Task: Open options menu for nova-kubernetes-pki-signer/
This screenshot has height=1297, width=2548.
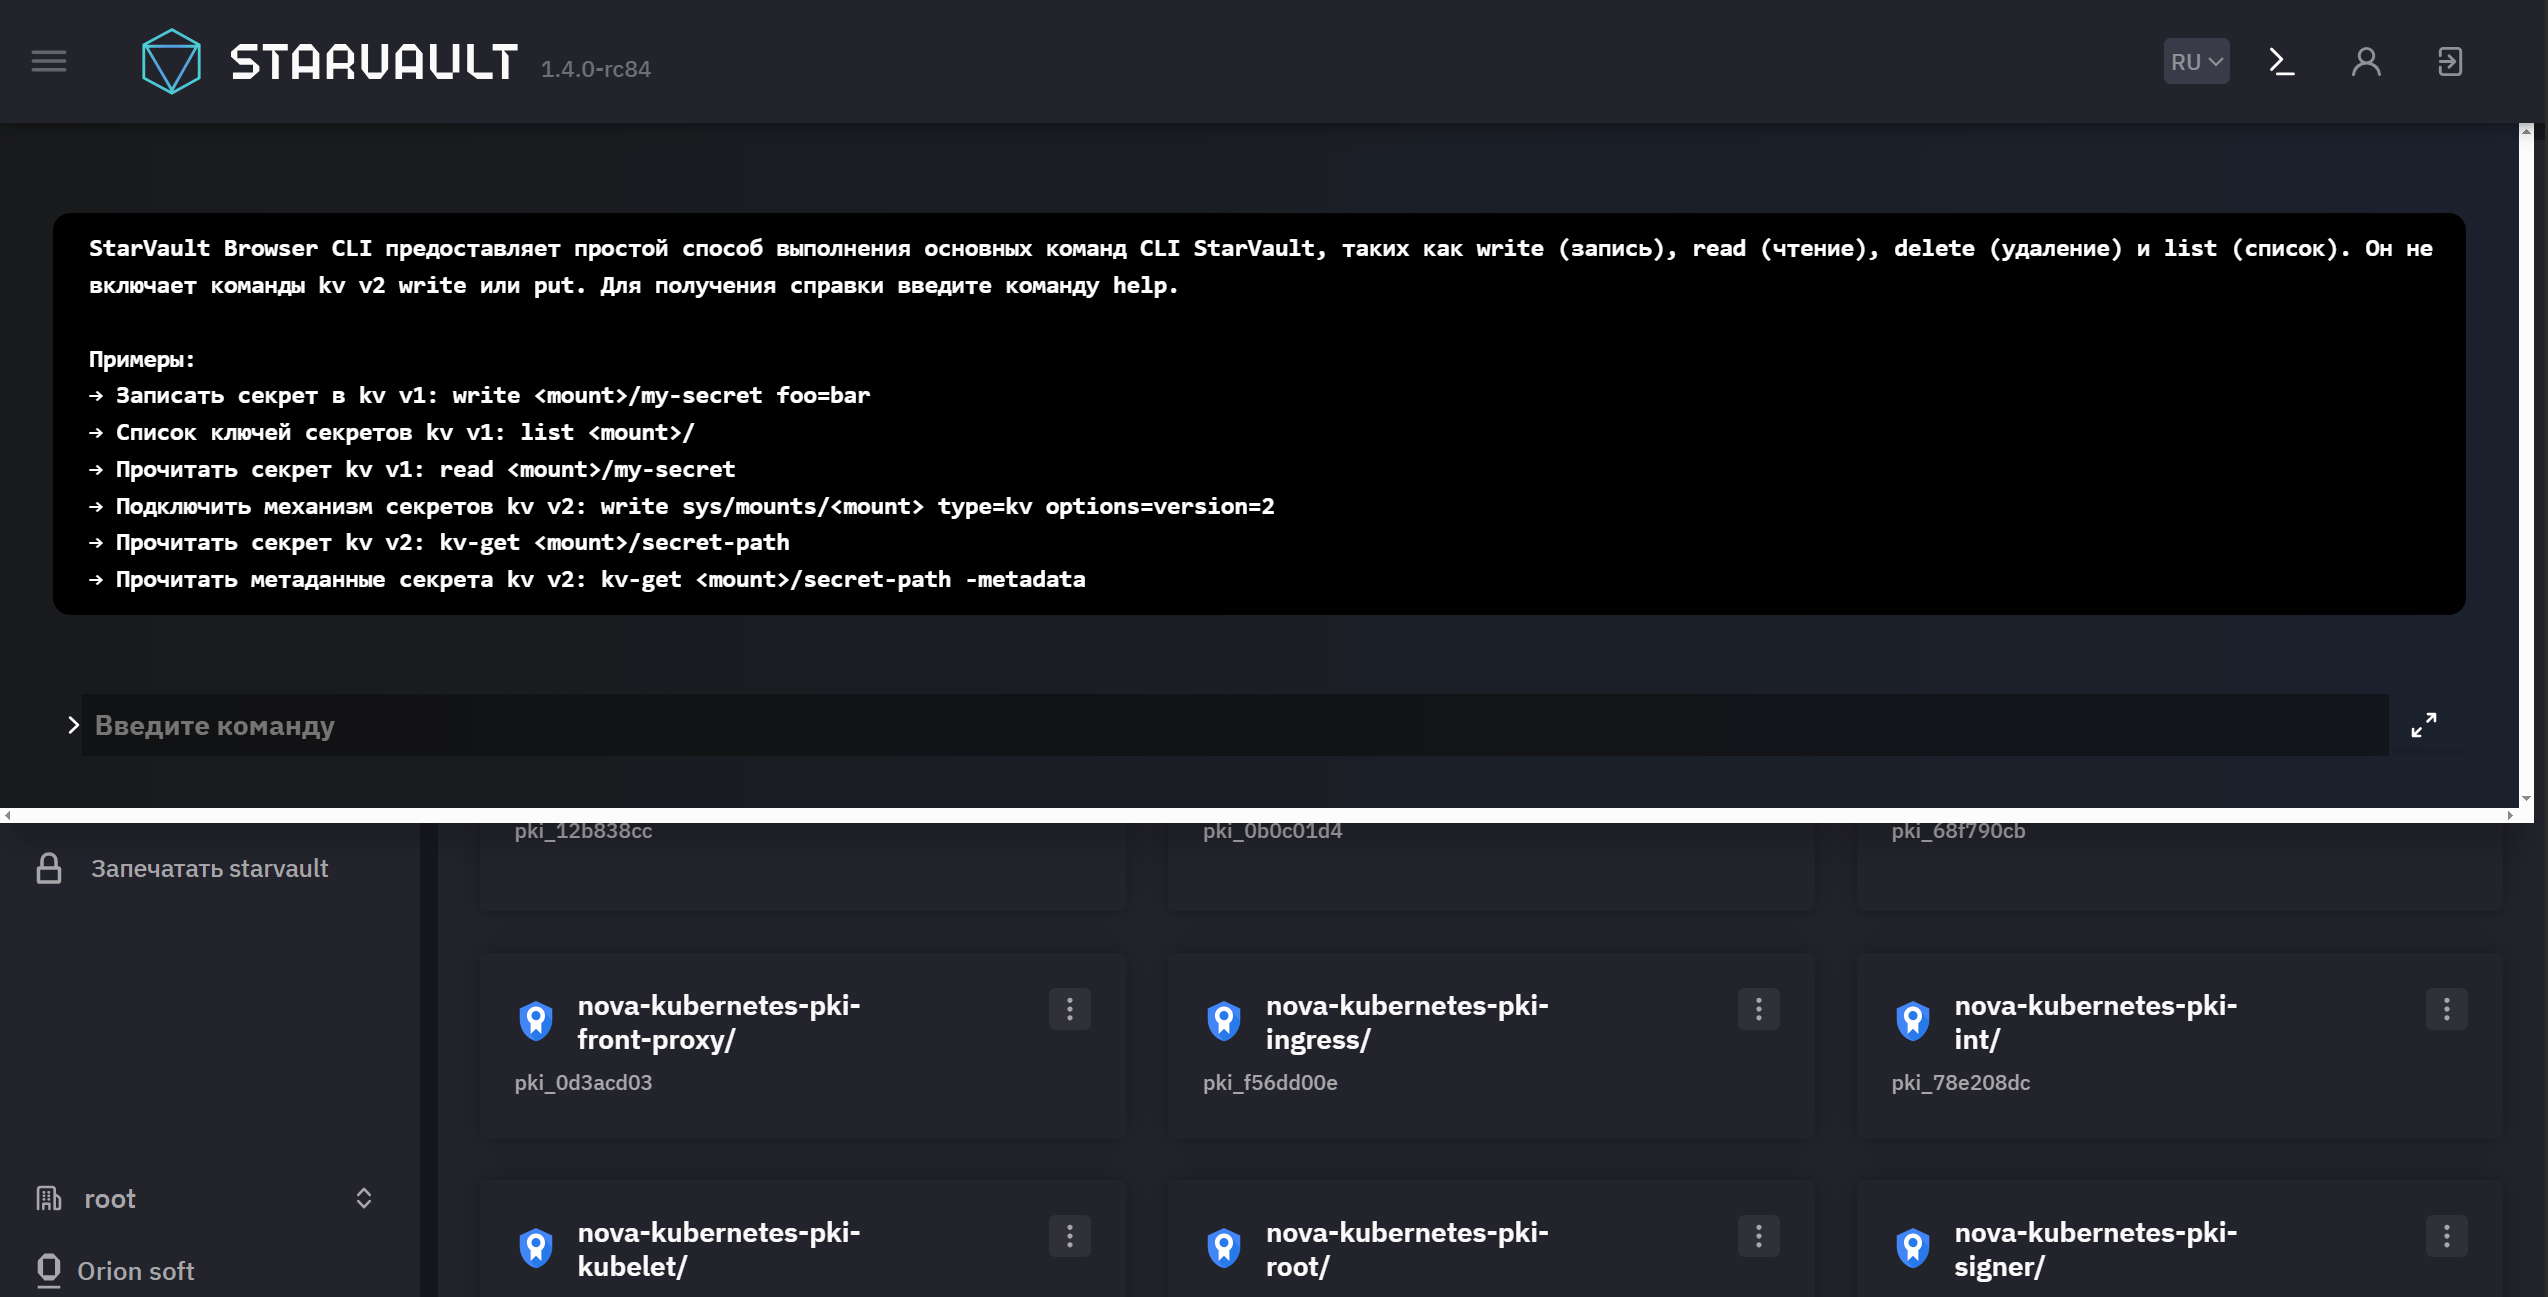Action: pos(2446,1235)
